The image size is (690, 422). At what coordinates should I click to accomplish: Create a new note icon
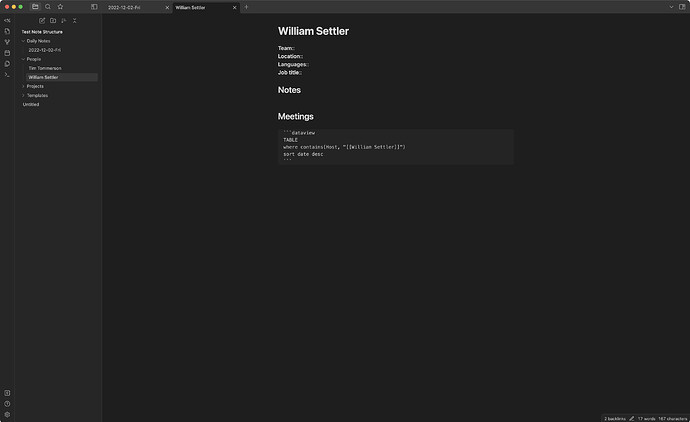point(42,21)
